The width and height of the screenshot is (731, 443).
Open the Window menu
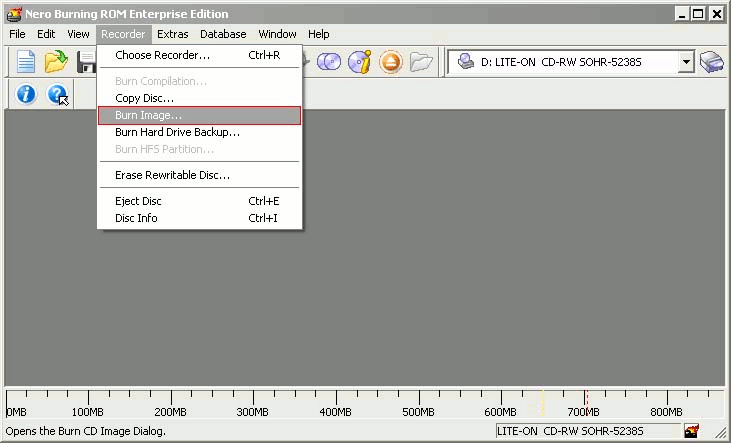pos(277,34)
